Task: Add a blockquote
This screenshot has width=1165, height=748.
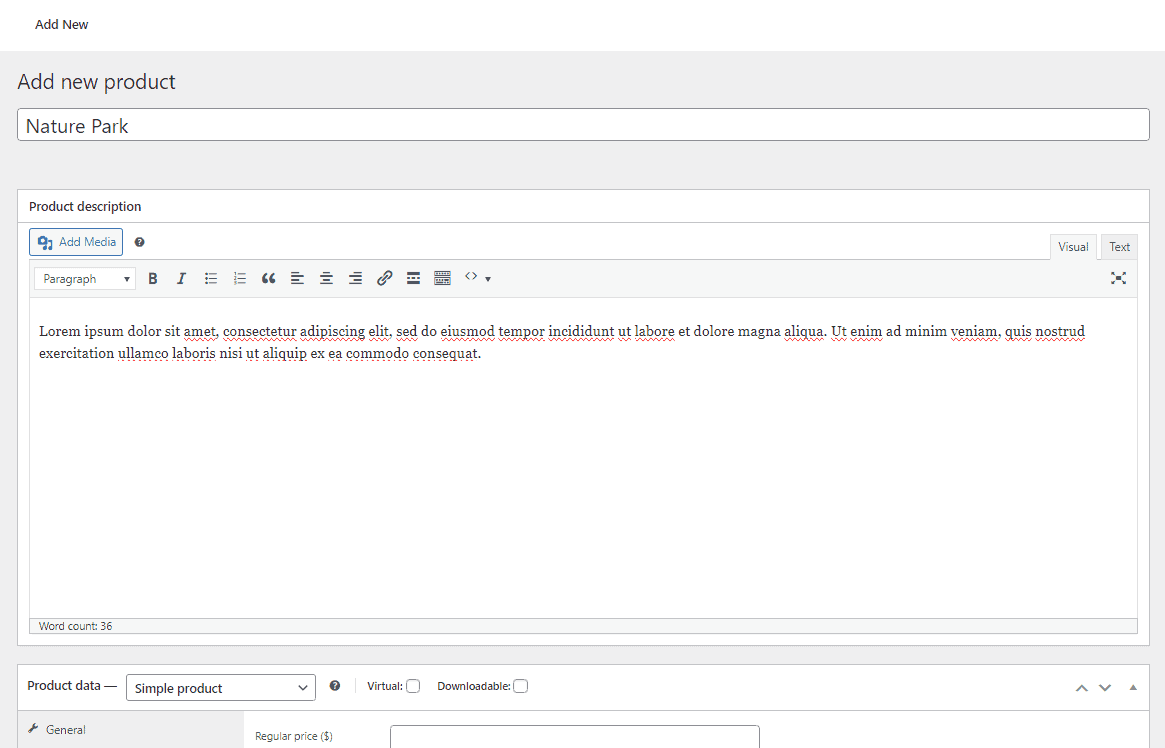Action: pos(268,279)
